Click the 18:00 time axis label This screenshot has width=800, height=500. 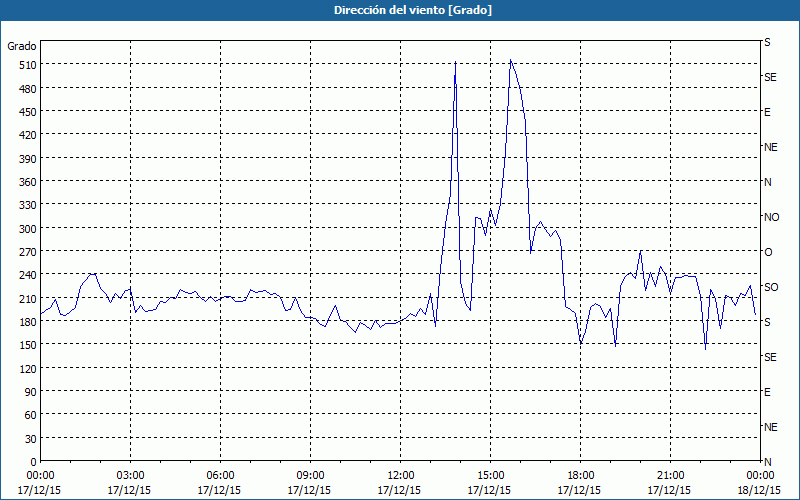(581, 476)
